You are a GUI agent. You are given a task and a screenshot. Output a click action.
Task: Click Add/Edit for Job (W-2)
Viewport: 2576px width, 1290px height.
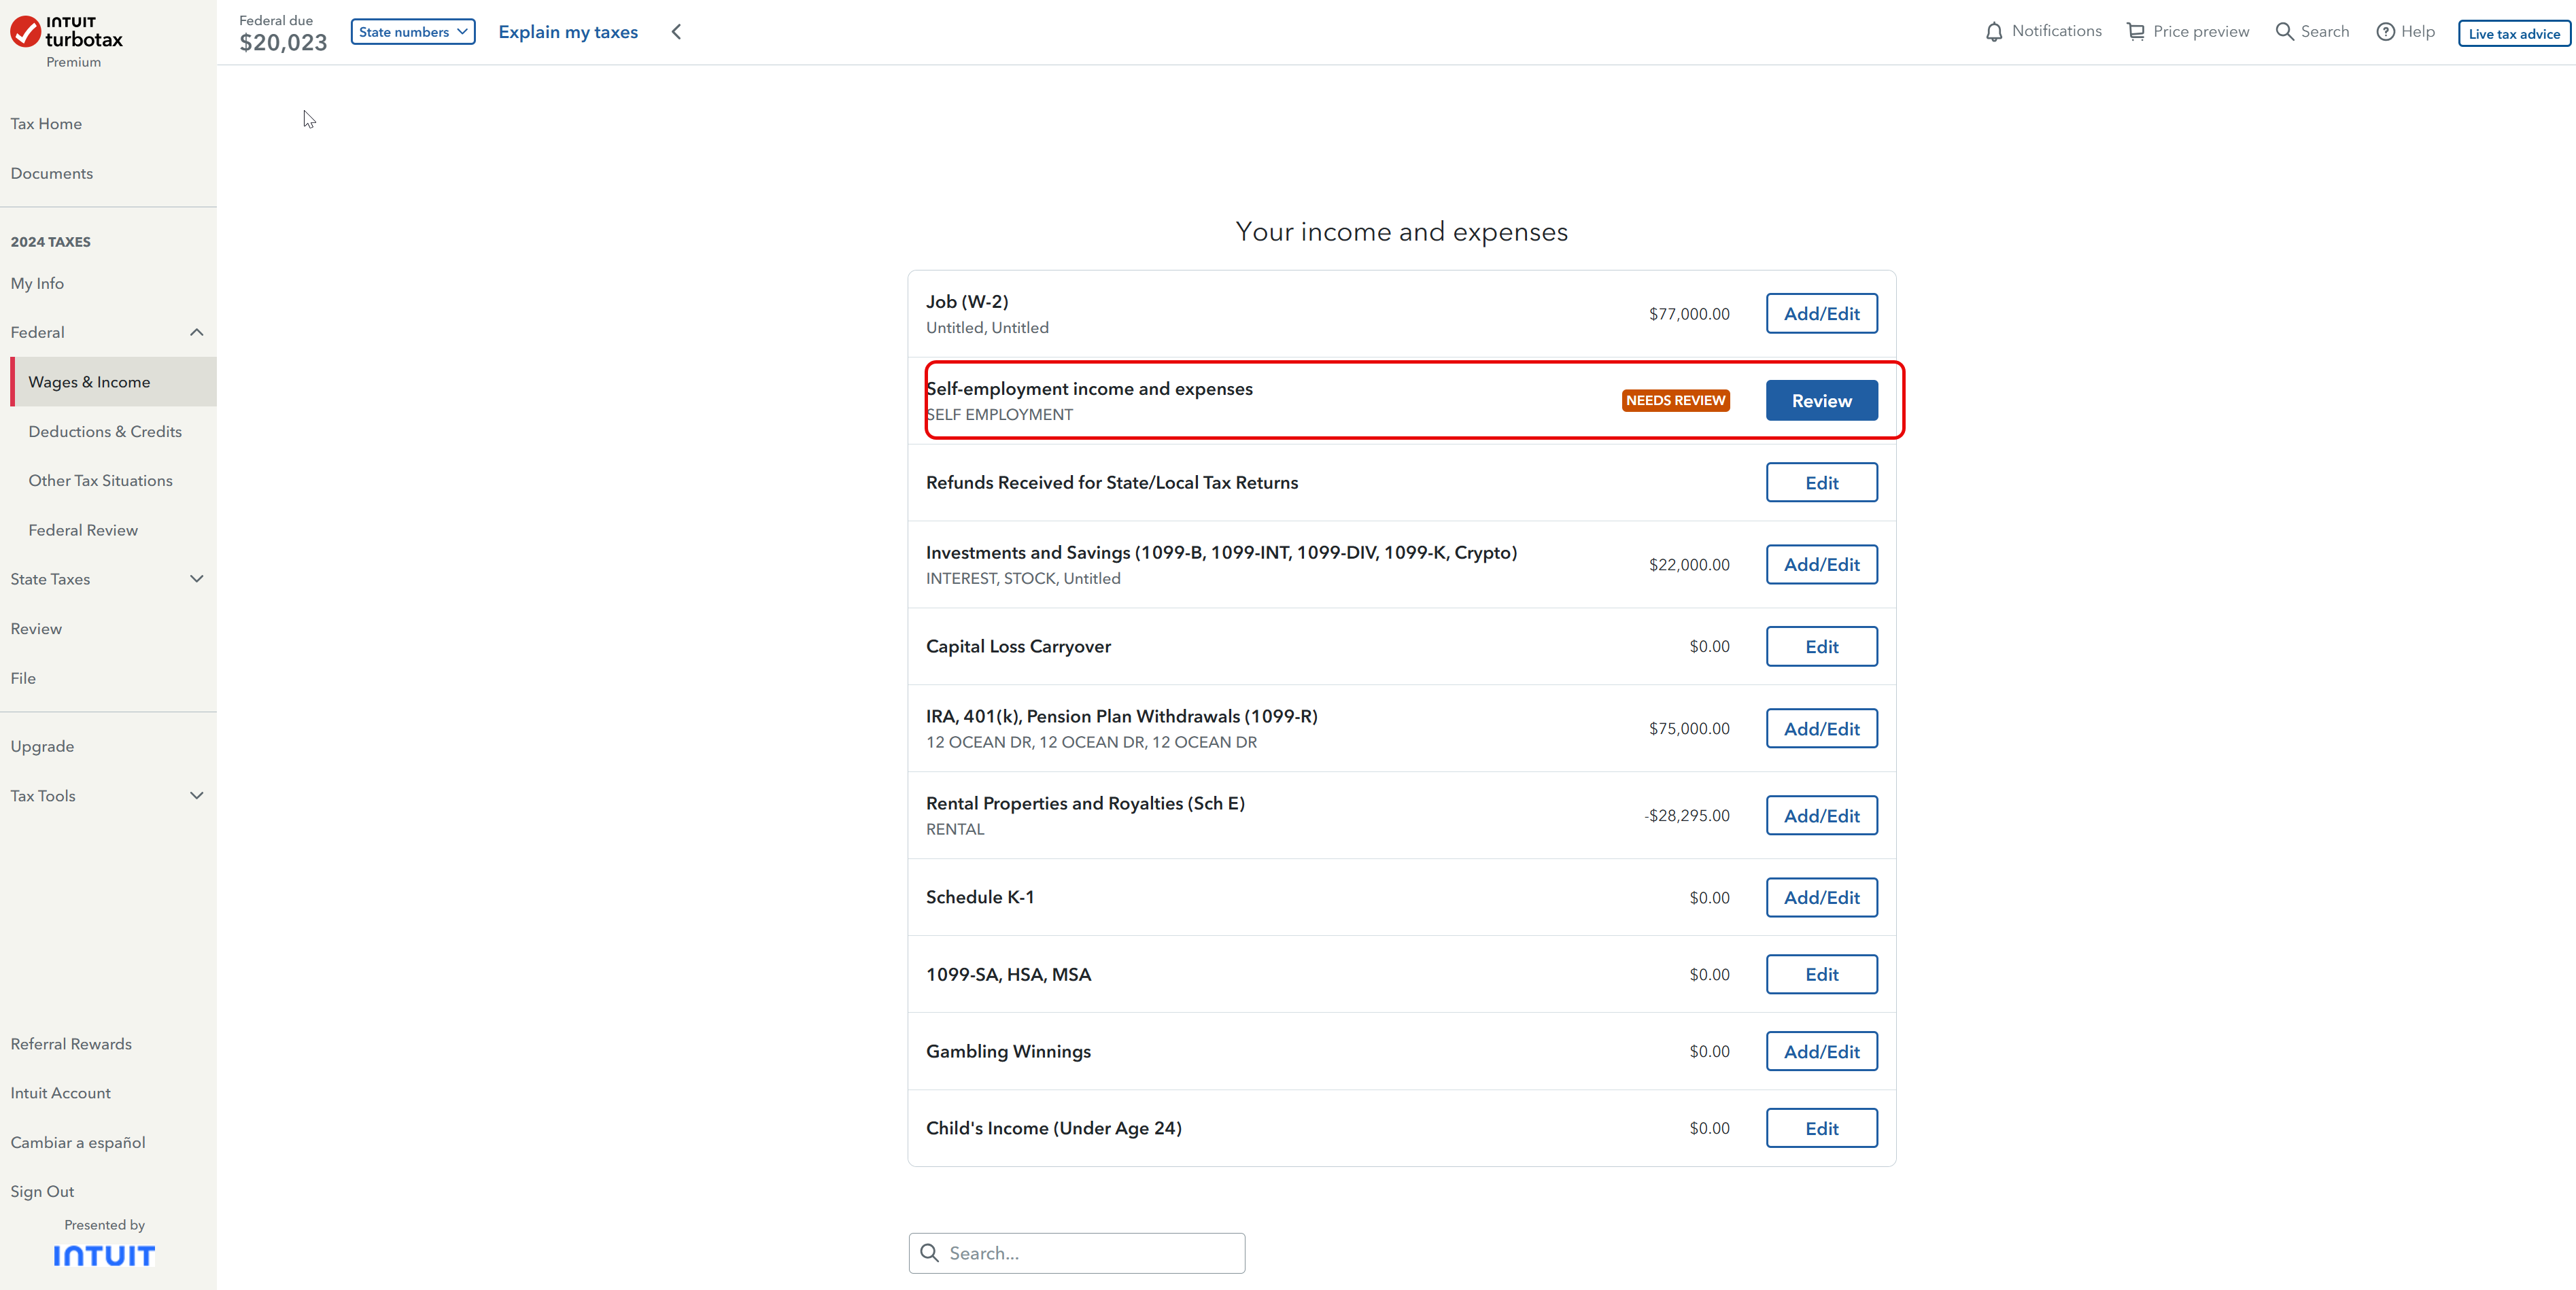click(x=1821, y=313)
